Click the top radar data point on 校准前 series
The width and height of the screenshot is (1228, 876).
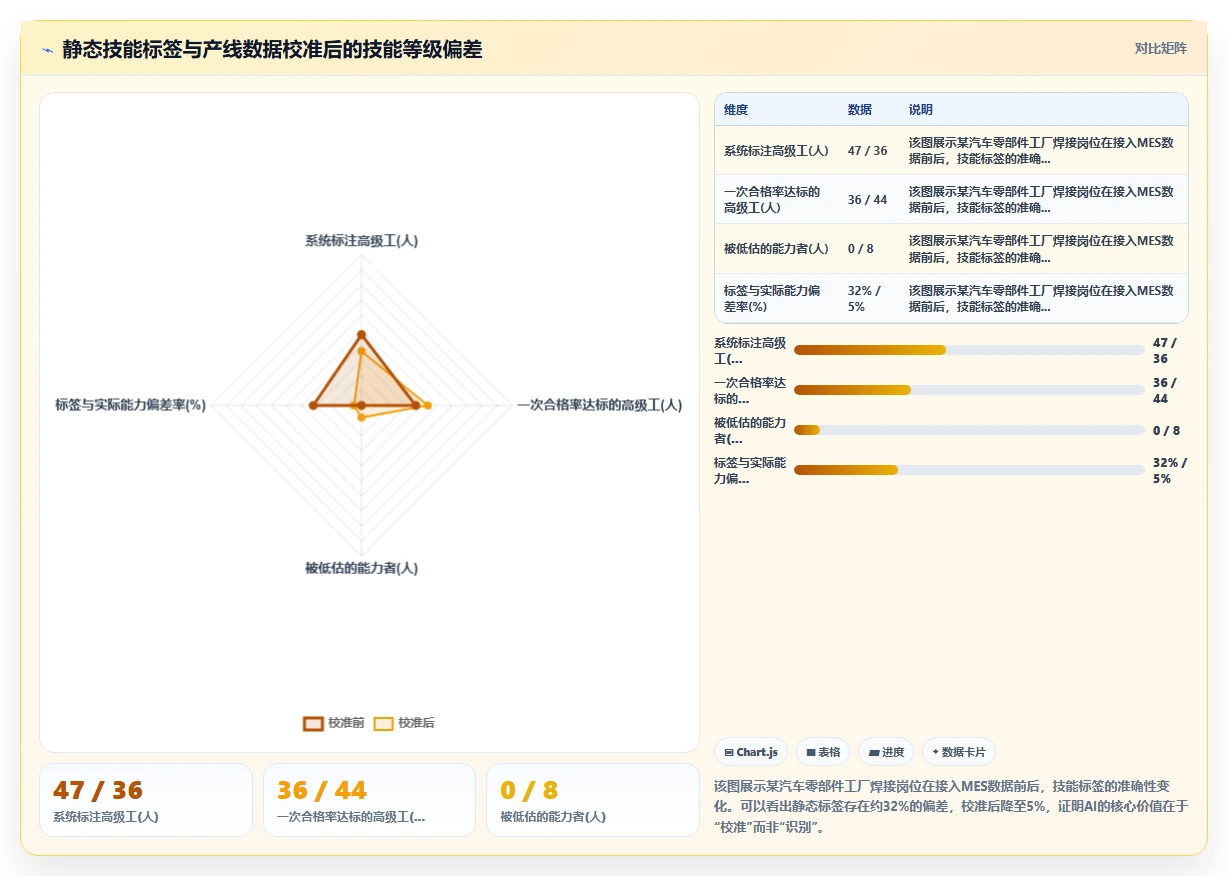coord(361,334)
